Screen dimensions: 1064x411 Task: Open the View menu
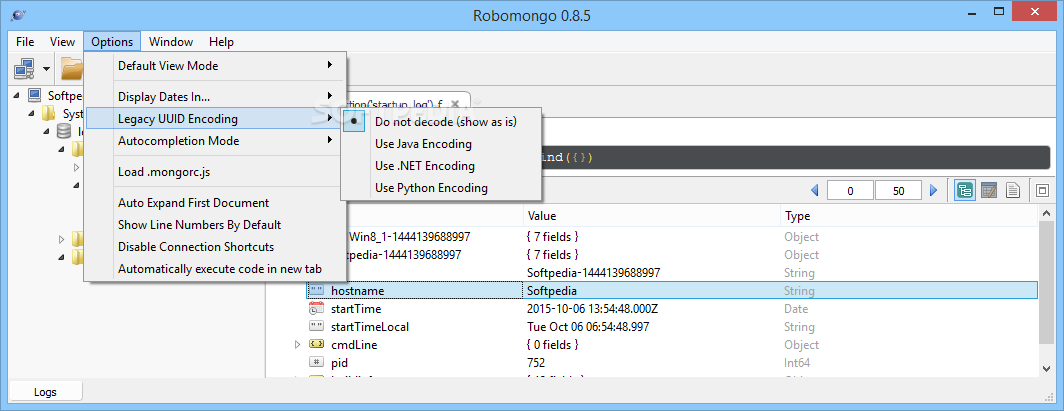(x=62, y=41)
